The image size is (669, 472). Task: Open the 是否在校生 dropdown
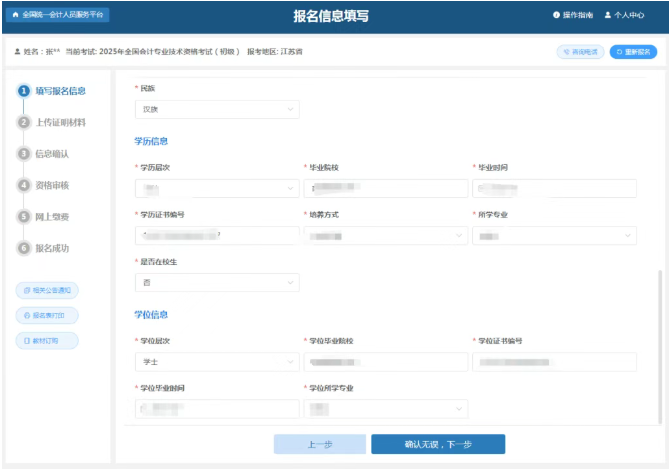pos(216,283)
